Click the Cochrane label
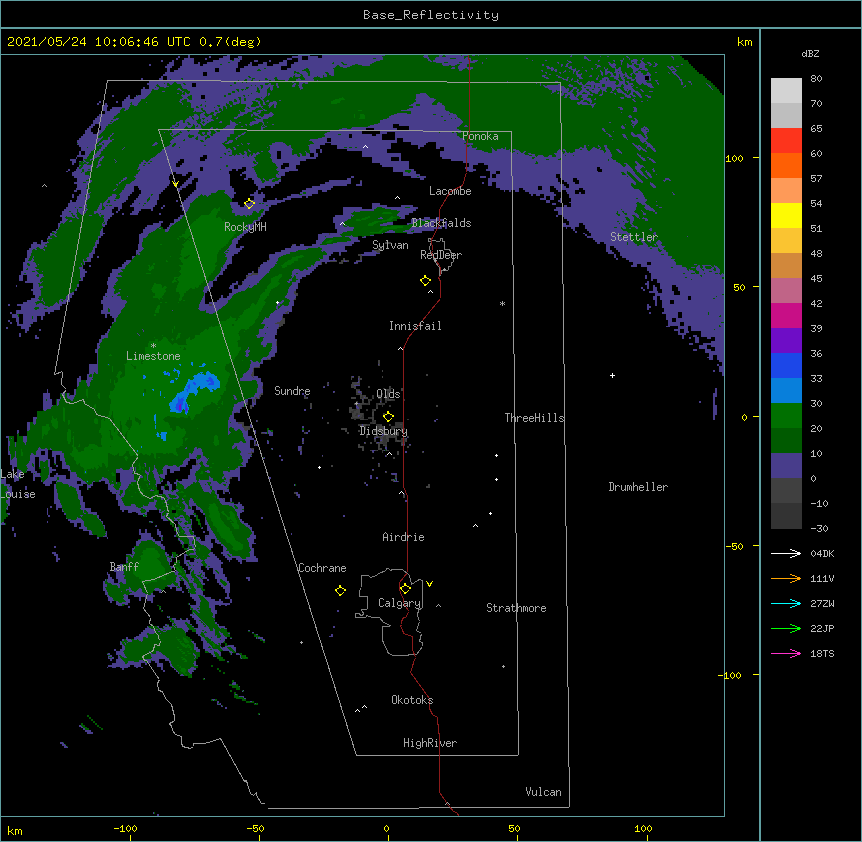The height and width of the screenshot is (842, 862). pos(322,568)
